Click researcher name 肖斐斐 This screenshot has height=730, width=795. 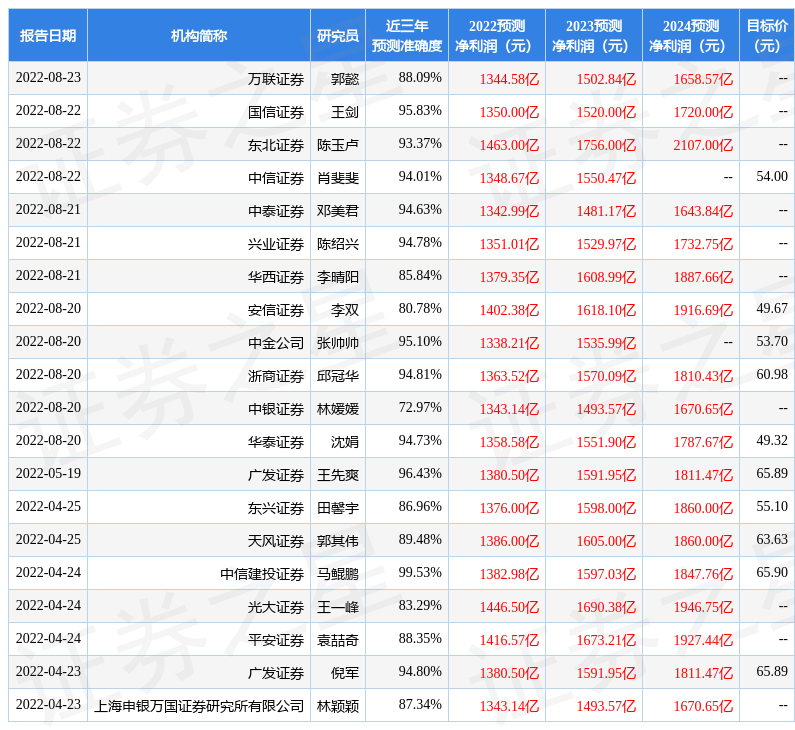tap(338, 178)
